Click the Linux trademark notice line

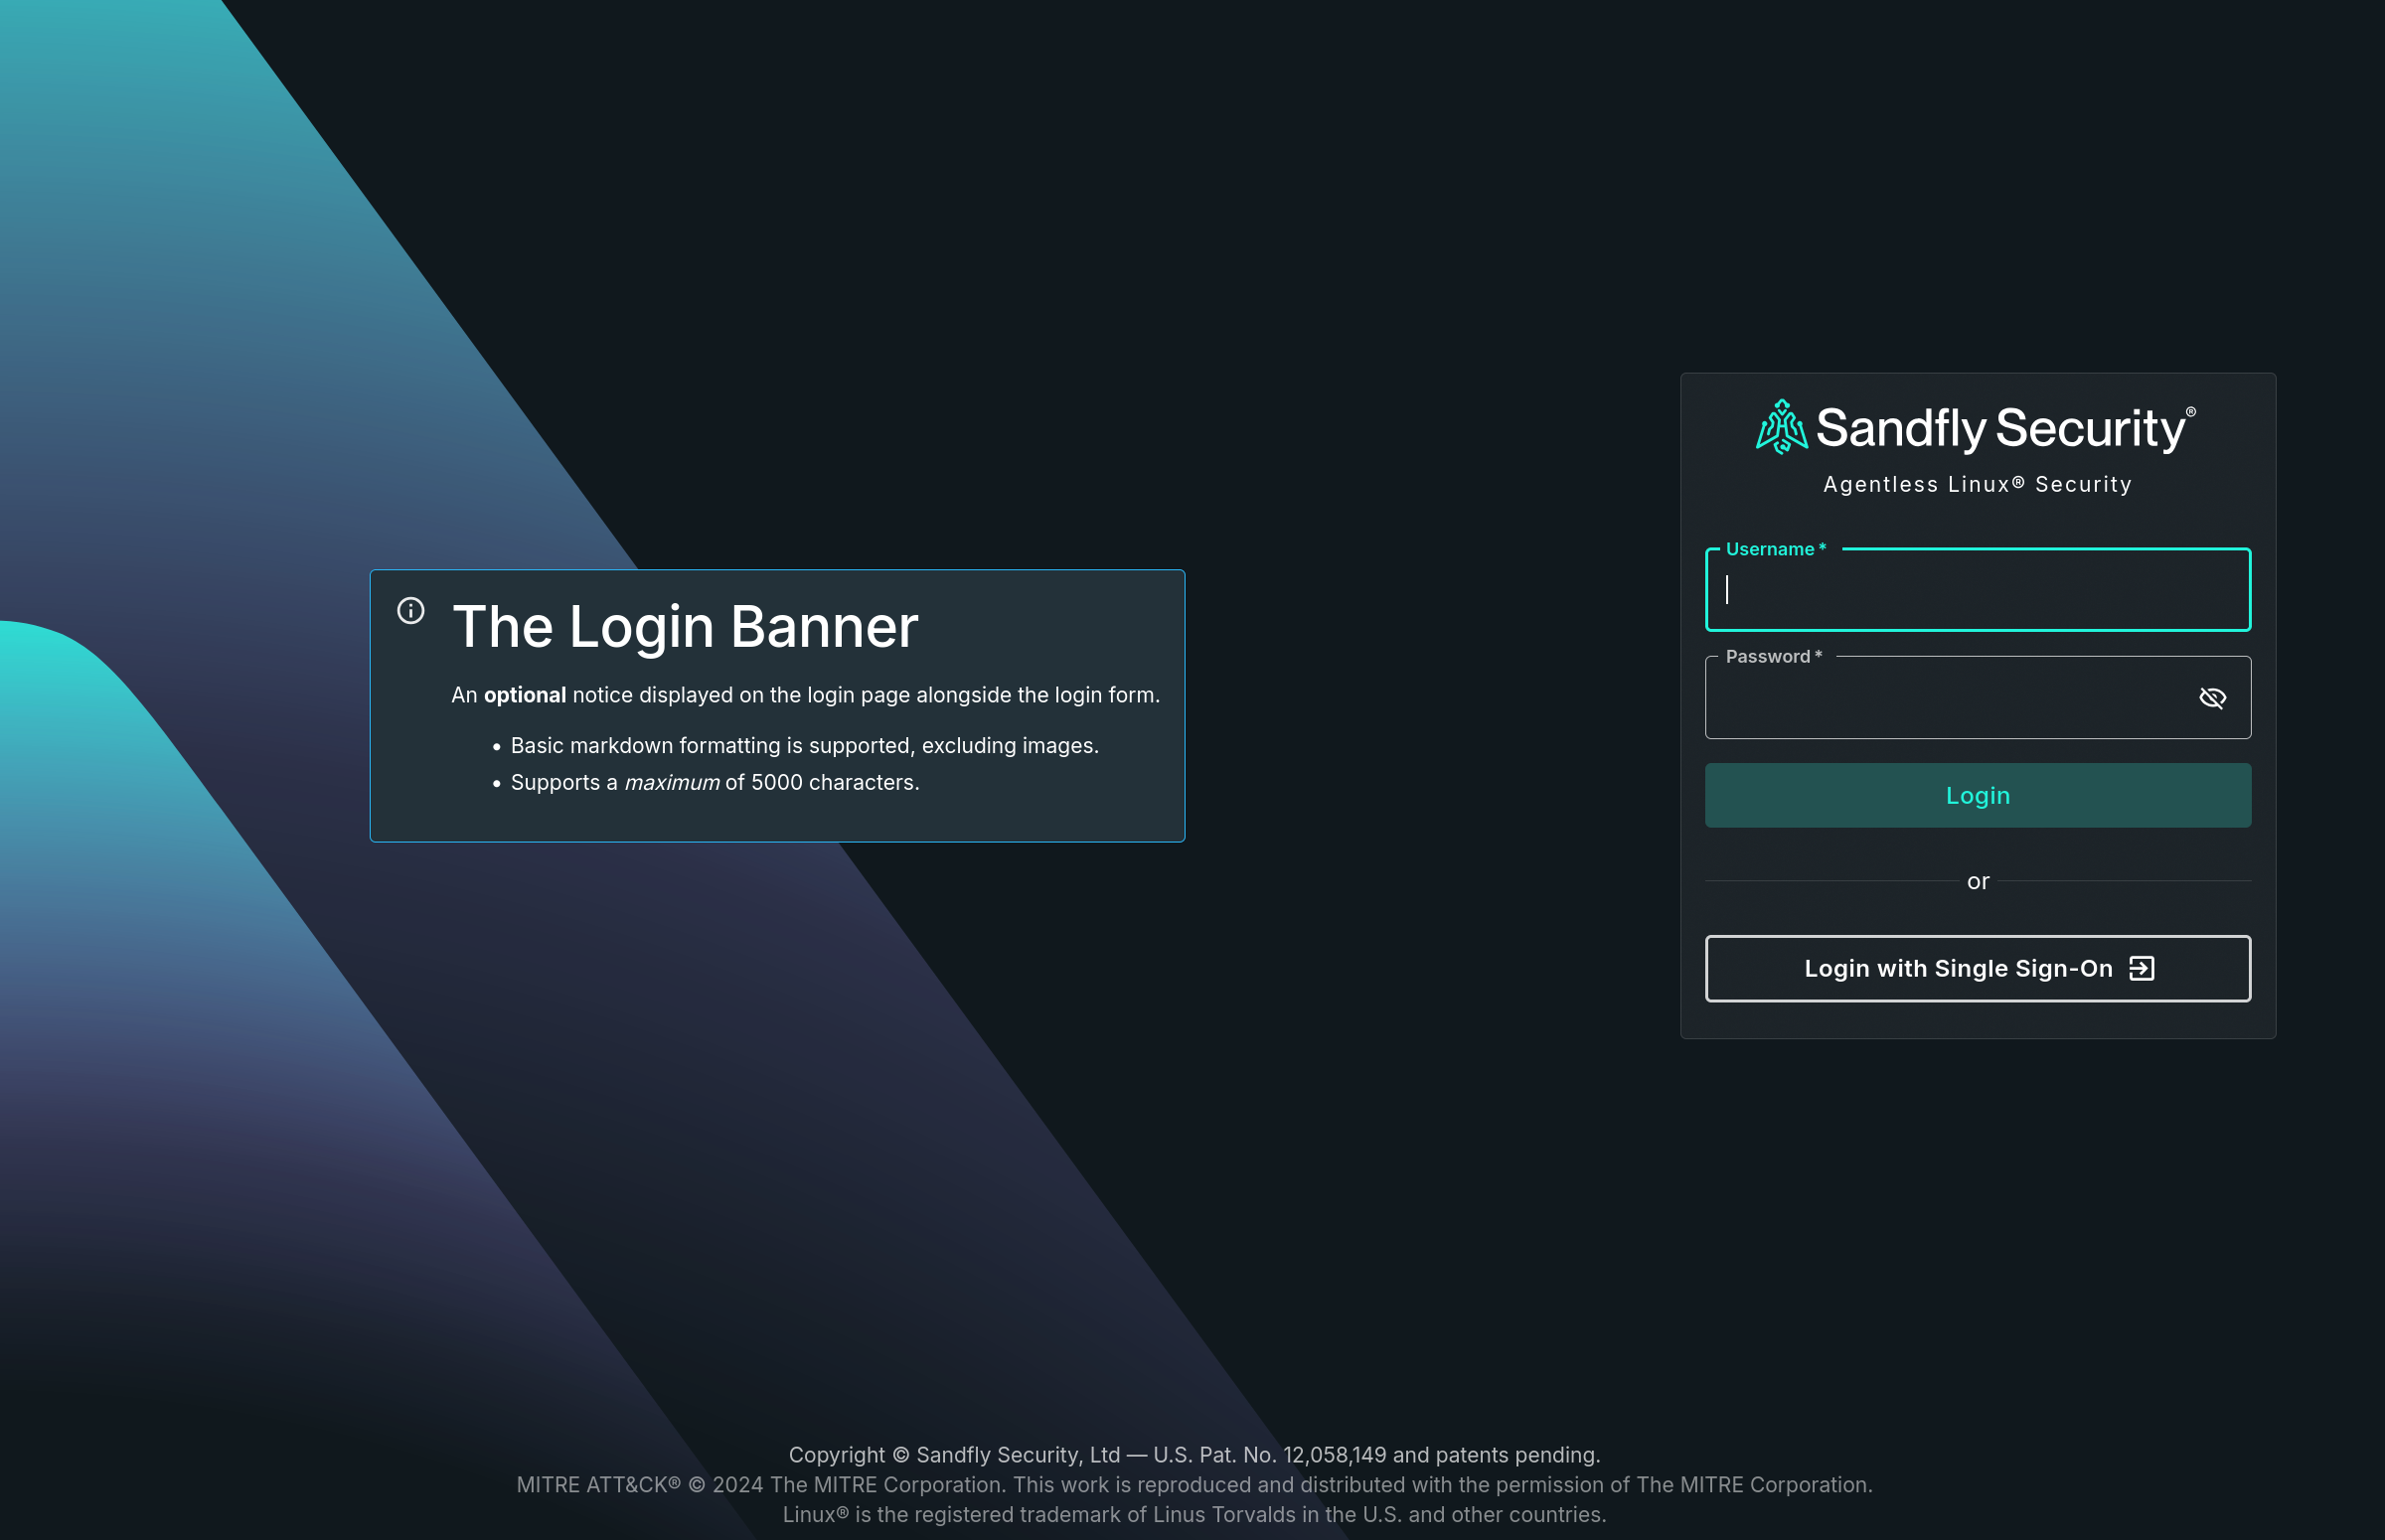pos(1194,1515)
